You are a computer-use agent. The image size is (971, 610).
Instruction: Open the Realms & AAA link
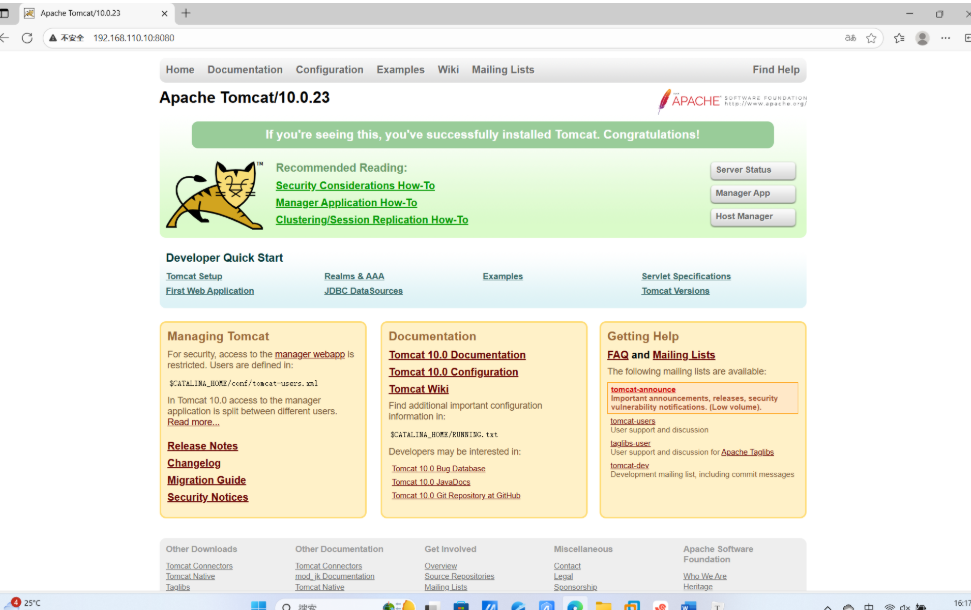pyautogui.click(x=354, y=276)
